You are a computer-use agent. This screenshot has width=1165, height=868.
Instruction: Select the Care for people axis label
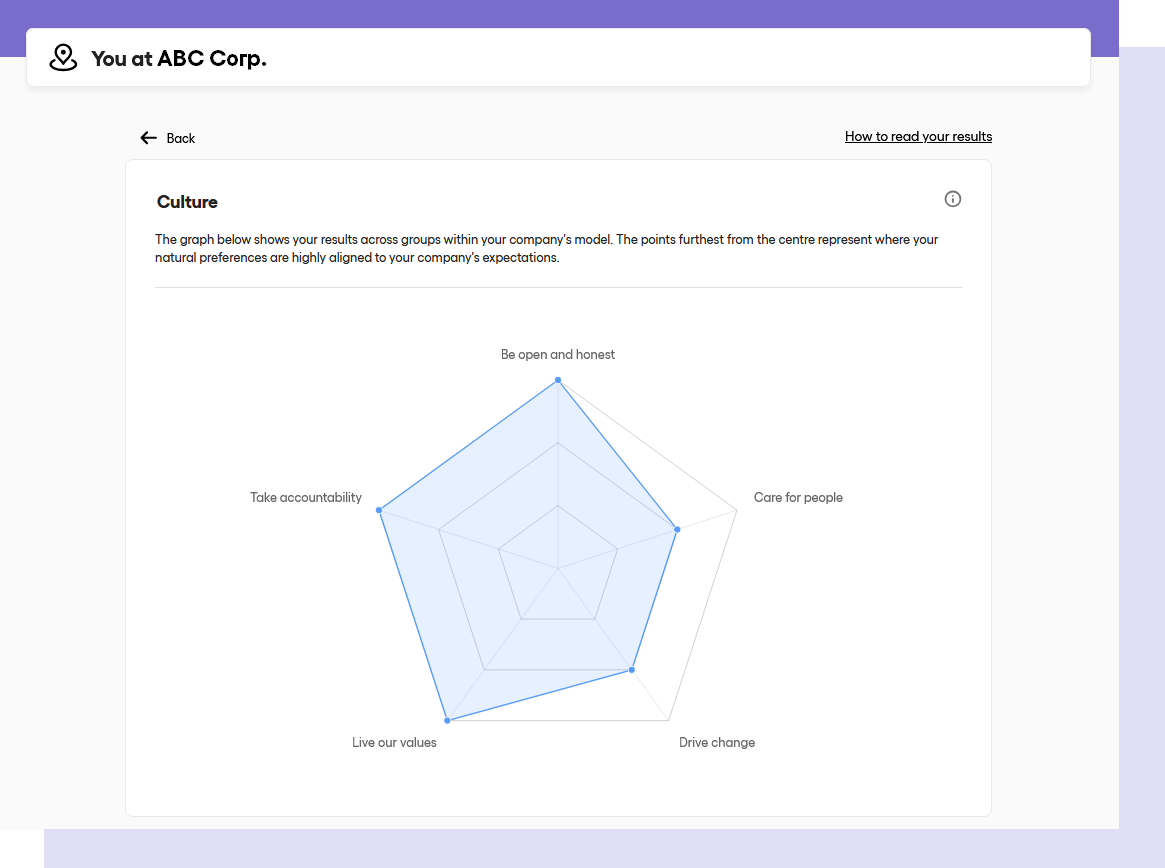[798, 498]
